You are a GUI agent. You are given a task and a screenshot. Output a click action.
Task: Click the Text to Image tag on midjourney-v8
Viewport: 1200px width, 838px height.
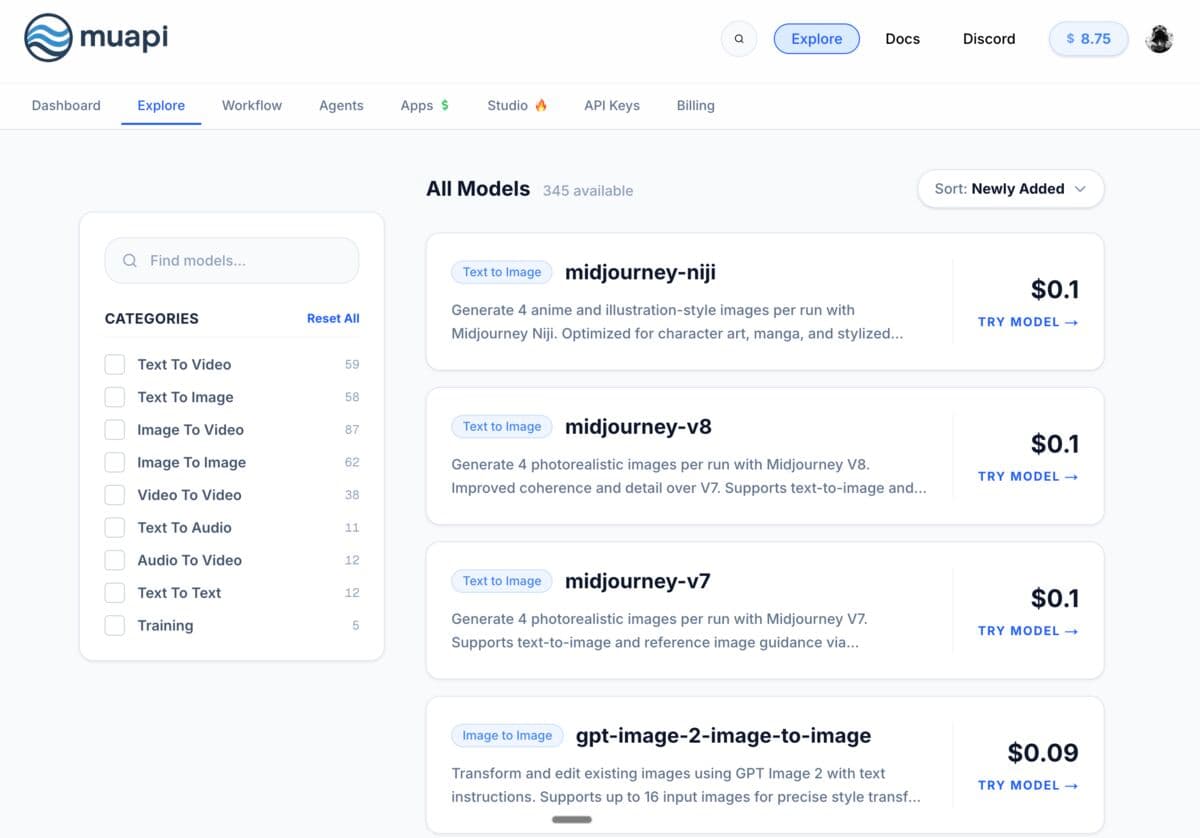tap(502, 426)
